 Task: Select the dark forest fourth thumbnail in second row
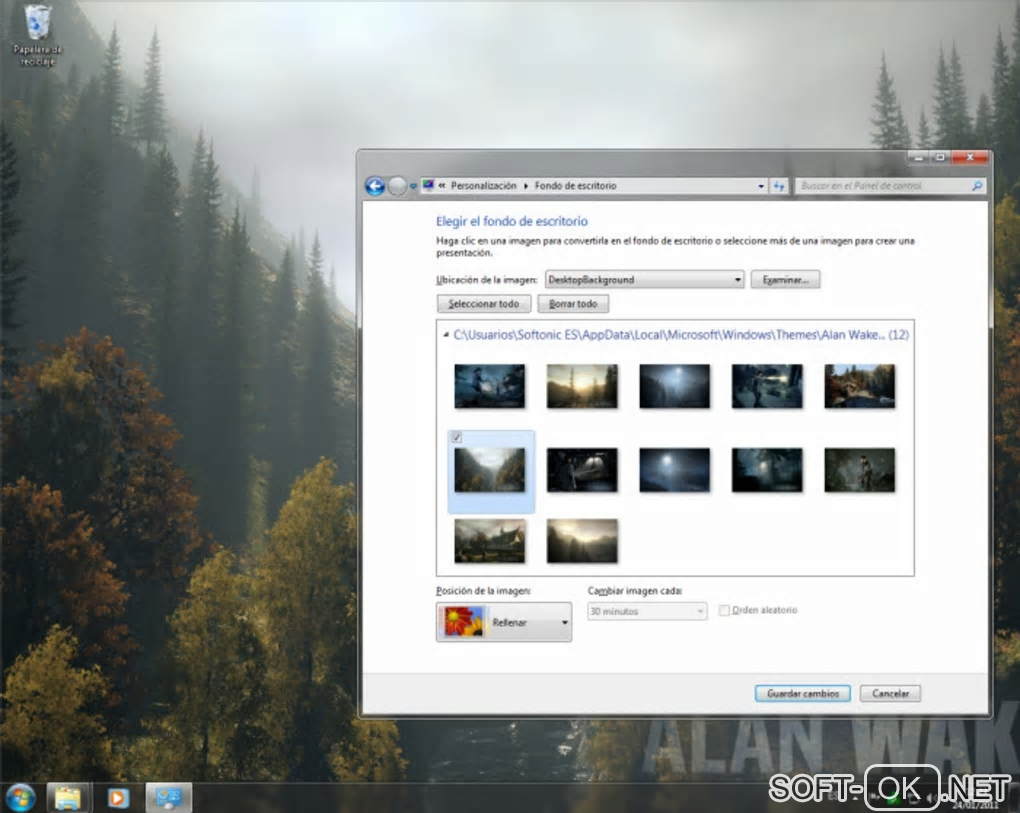767,470
